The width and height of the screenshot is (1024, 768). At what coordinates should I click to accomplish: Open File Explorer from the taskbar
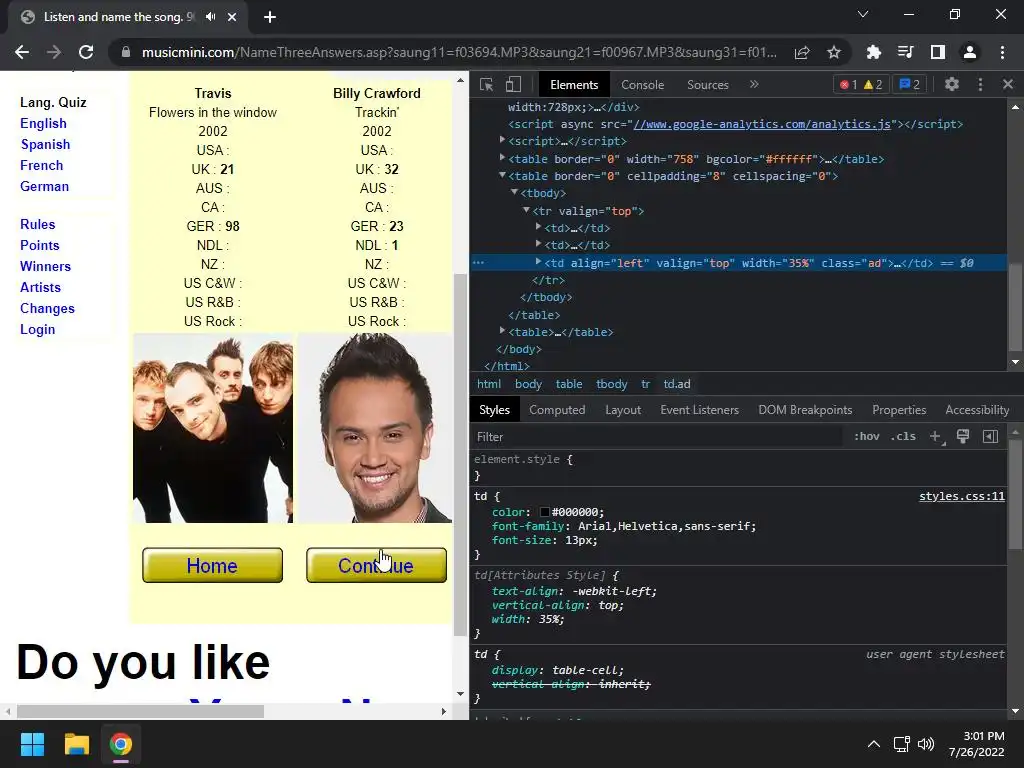tap(76, 744)
